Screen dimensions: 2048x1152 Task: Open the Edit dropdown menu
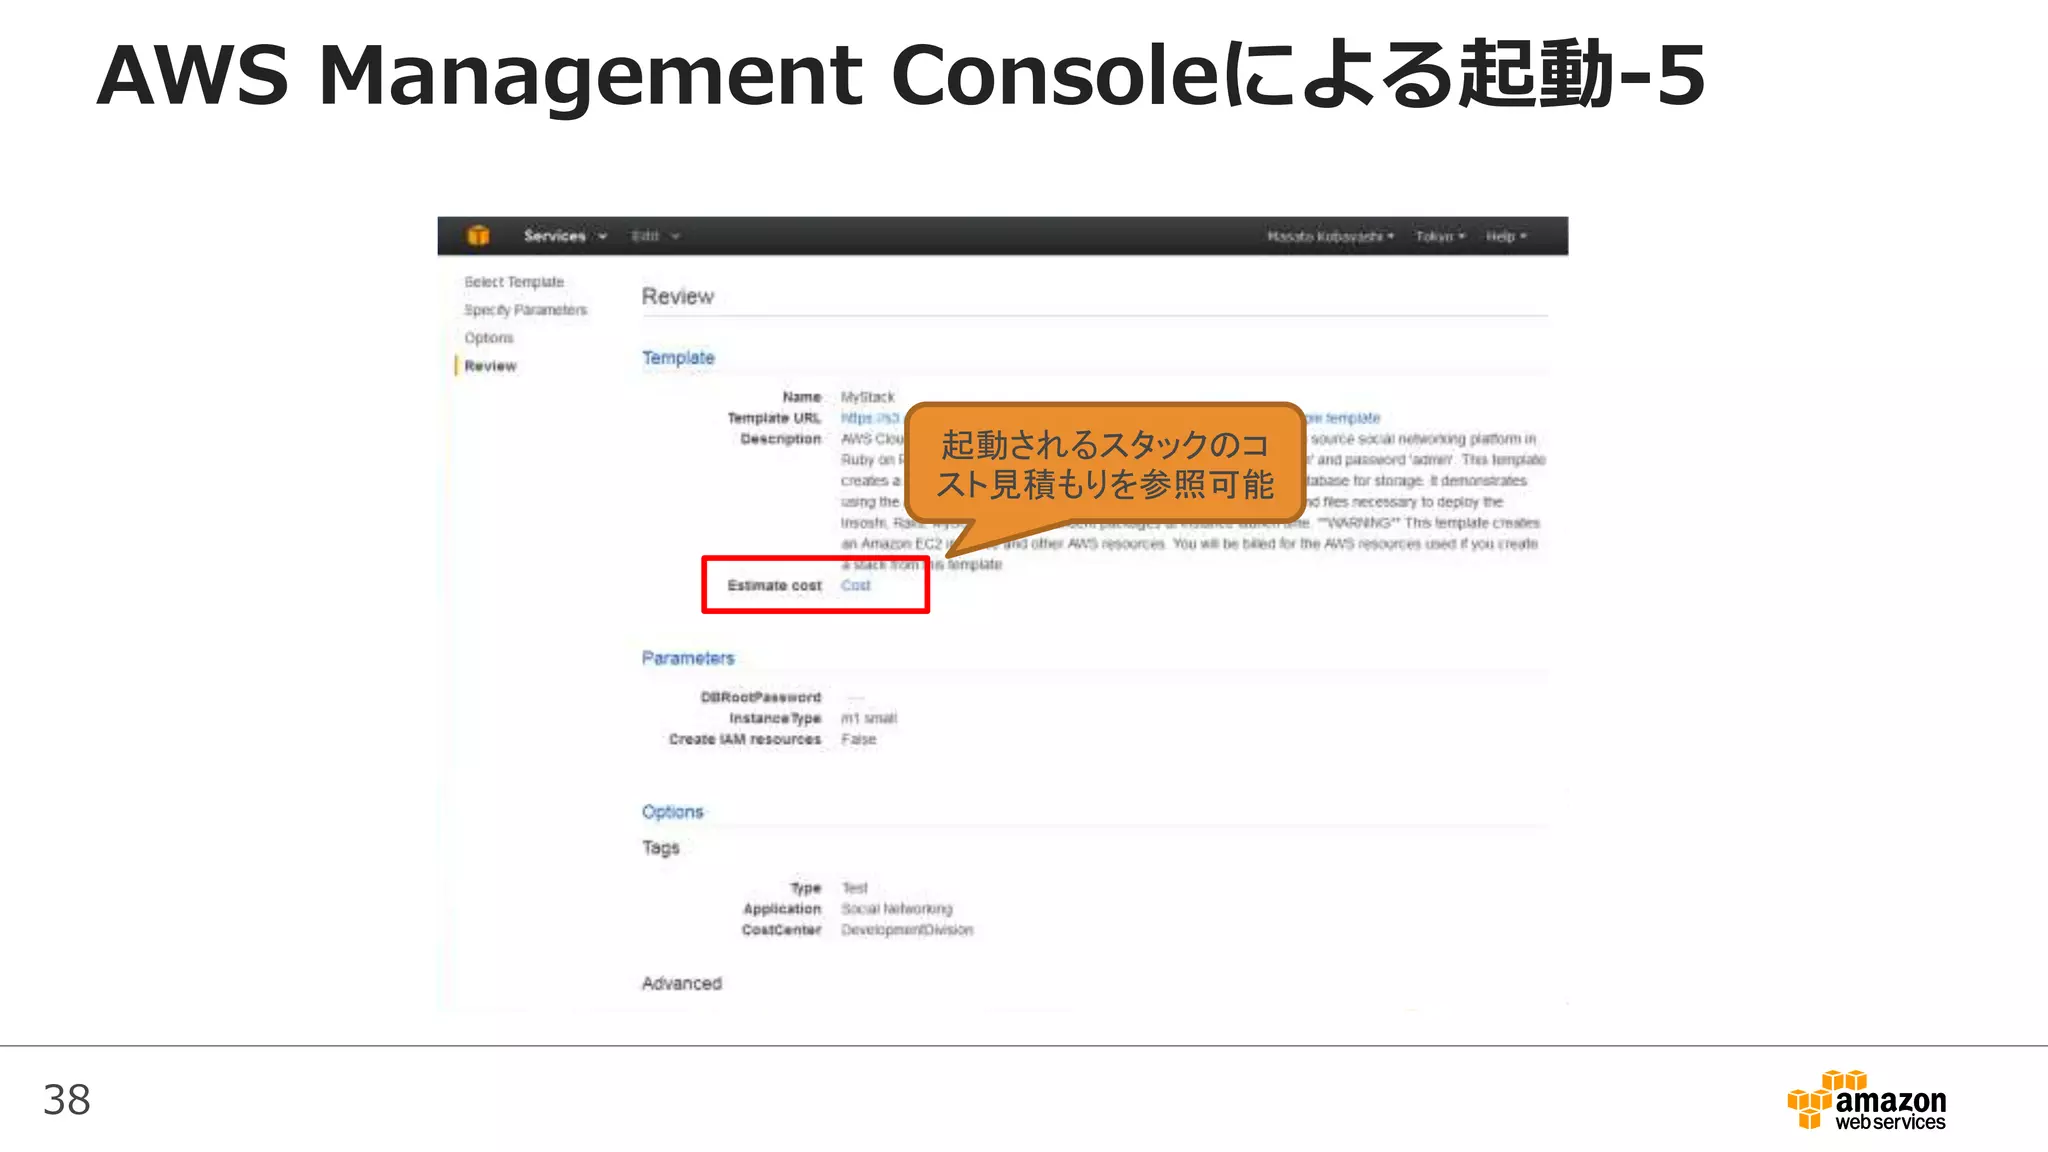[x=655, y=236]
